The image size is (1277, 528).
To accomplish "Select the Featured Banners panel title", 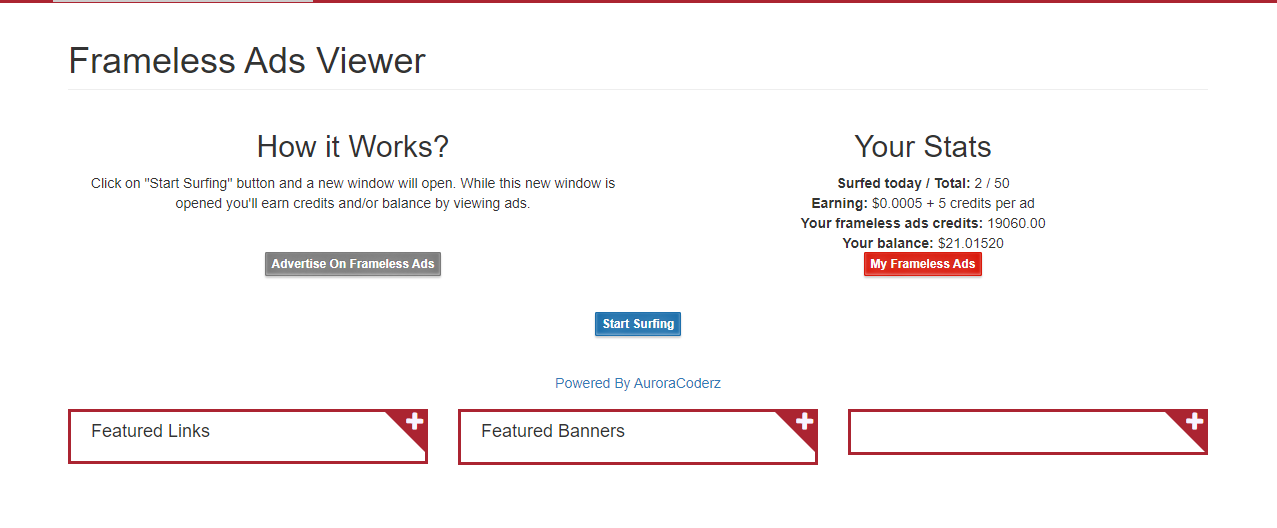I will tap(553, 431).
